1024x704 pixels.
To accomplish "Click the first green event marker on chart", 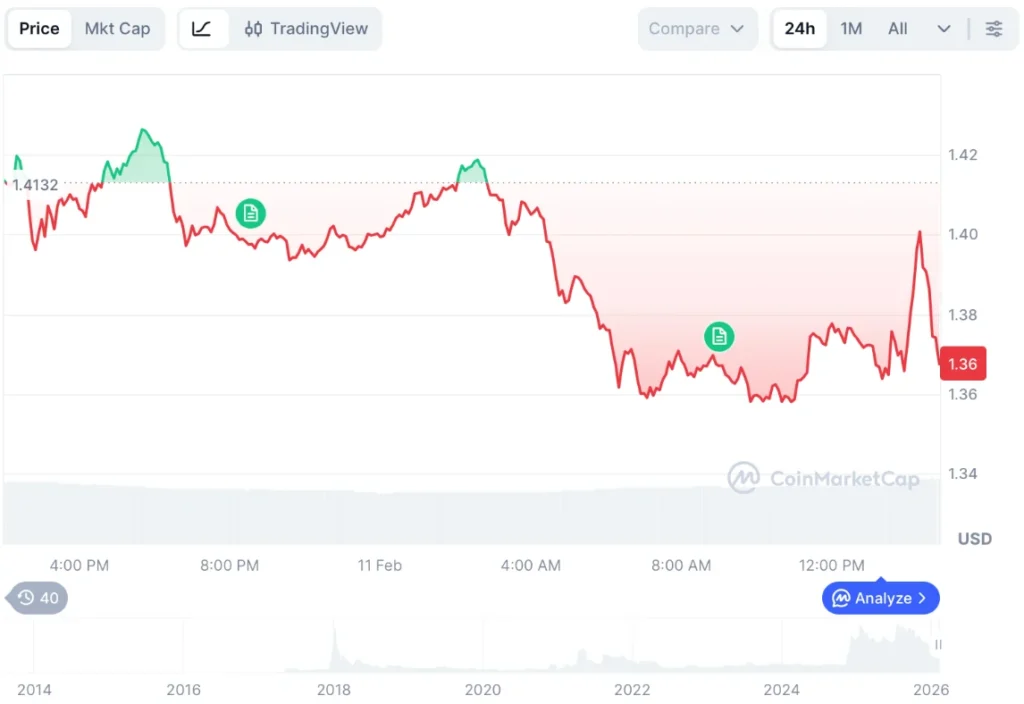I will click(x=249, y=213).
